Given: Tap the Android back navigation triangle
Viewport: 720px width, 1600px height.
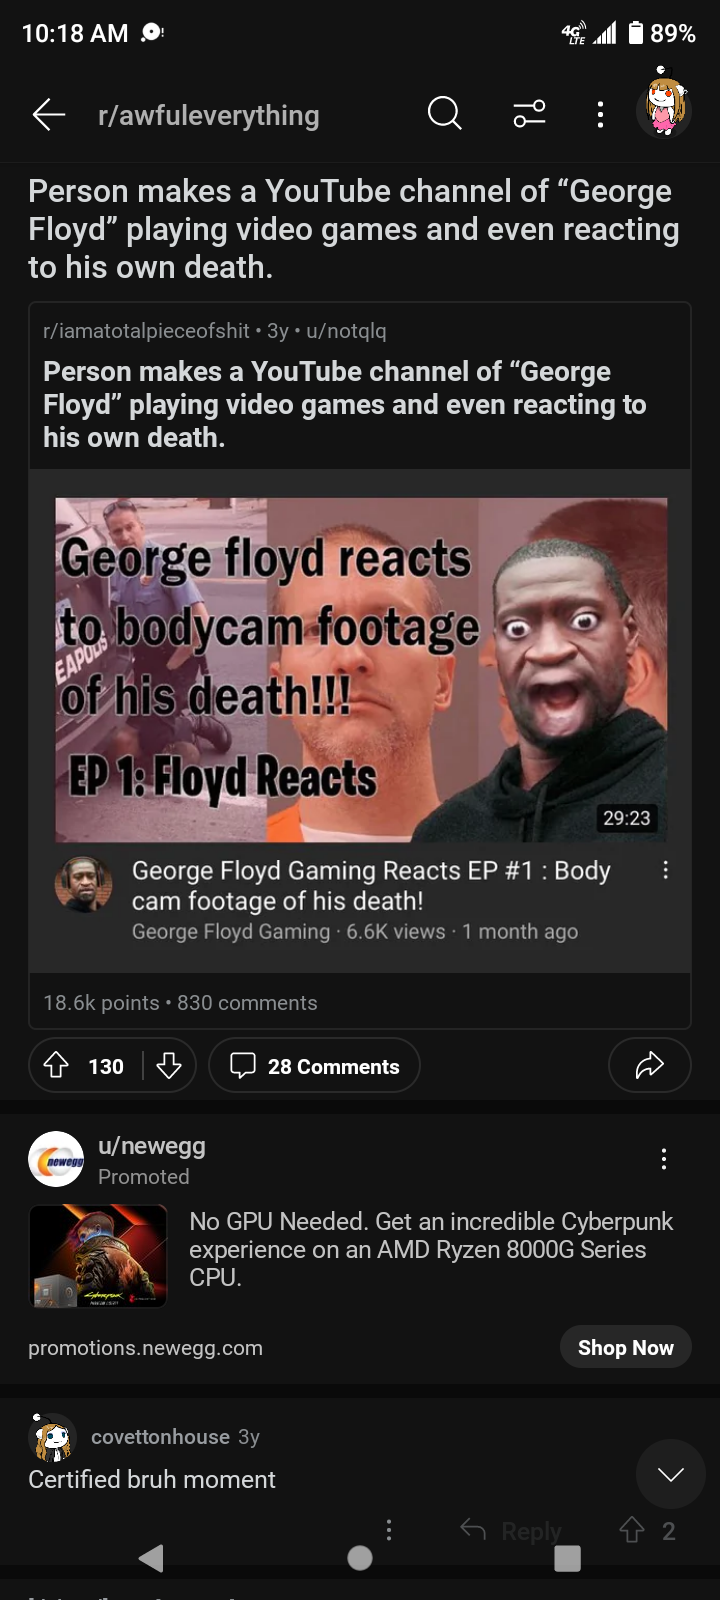Looking at the screenshot, I should pyautogui.click(x=151, y=1558).
